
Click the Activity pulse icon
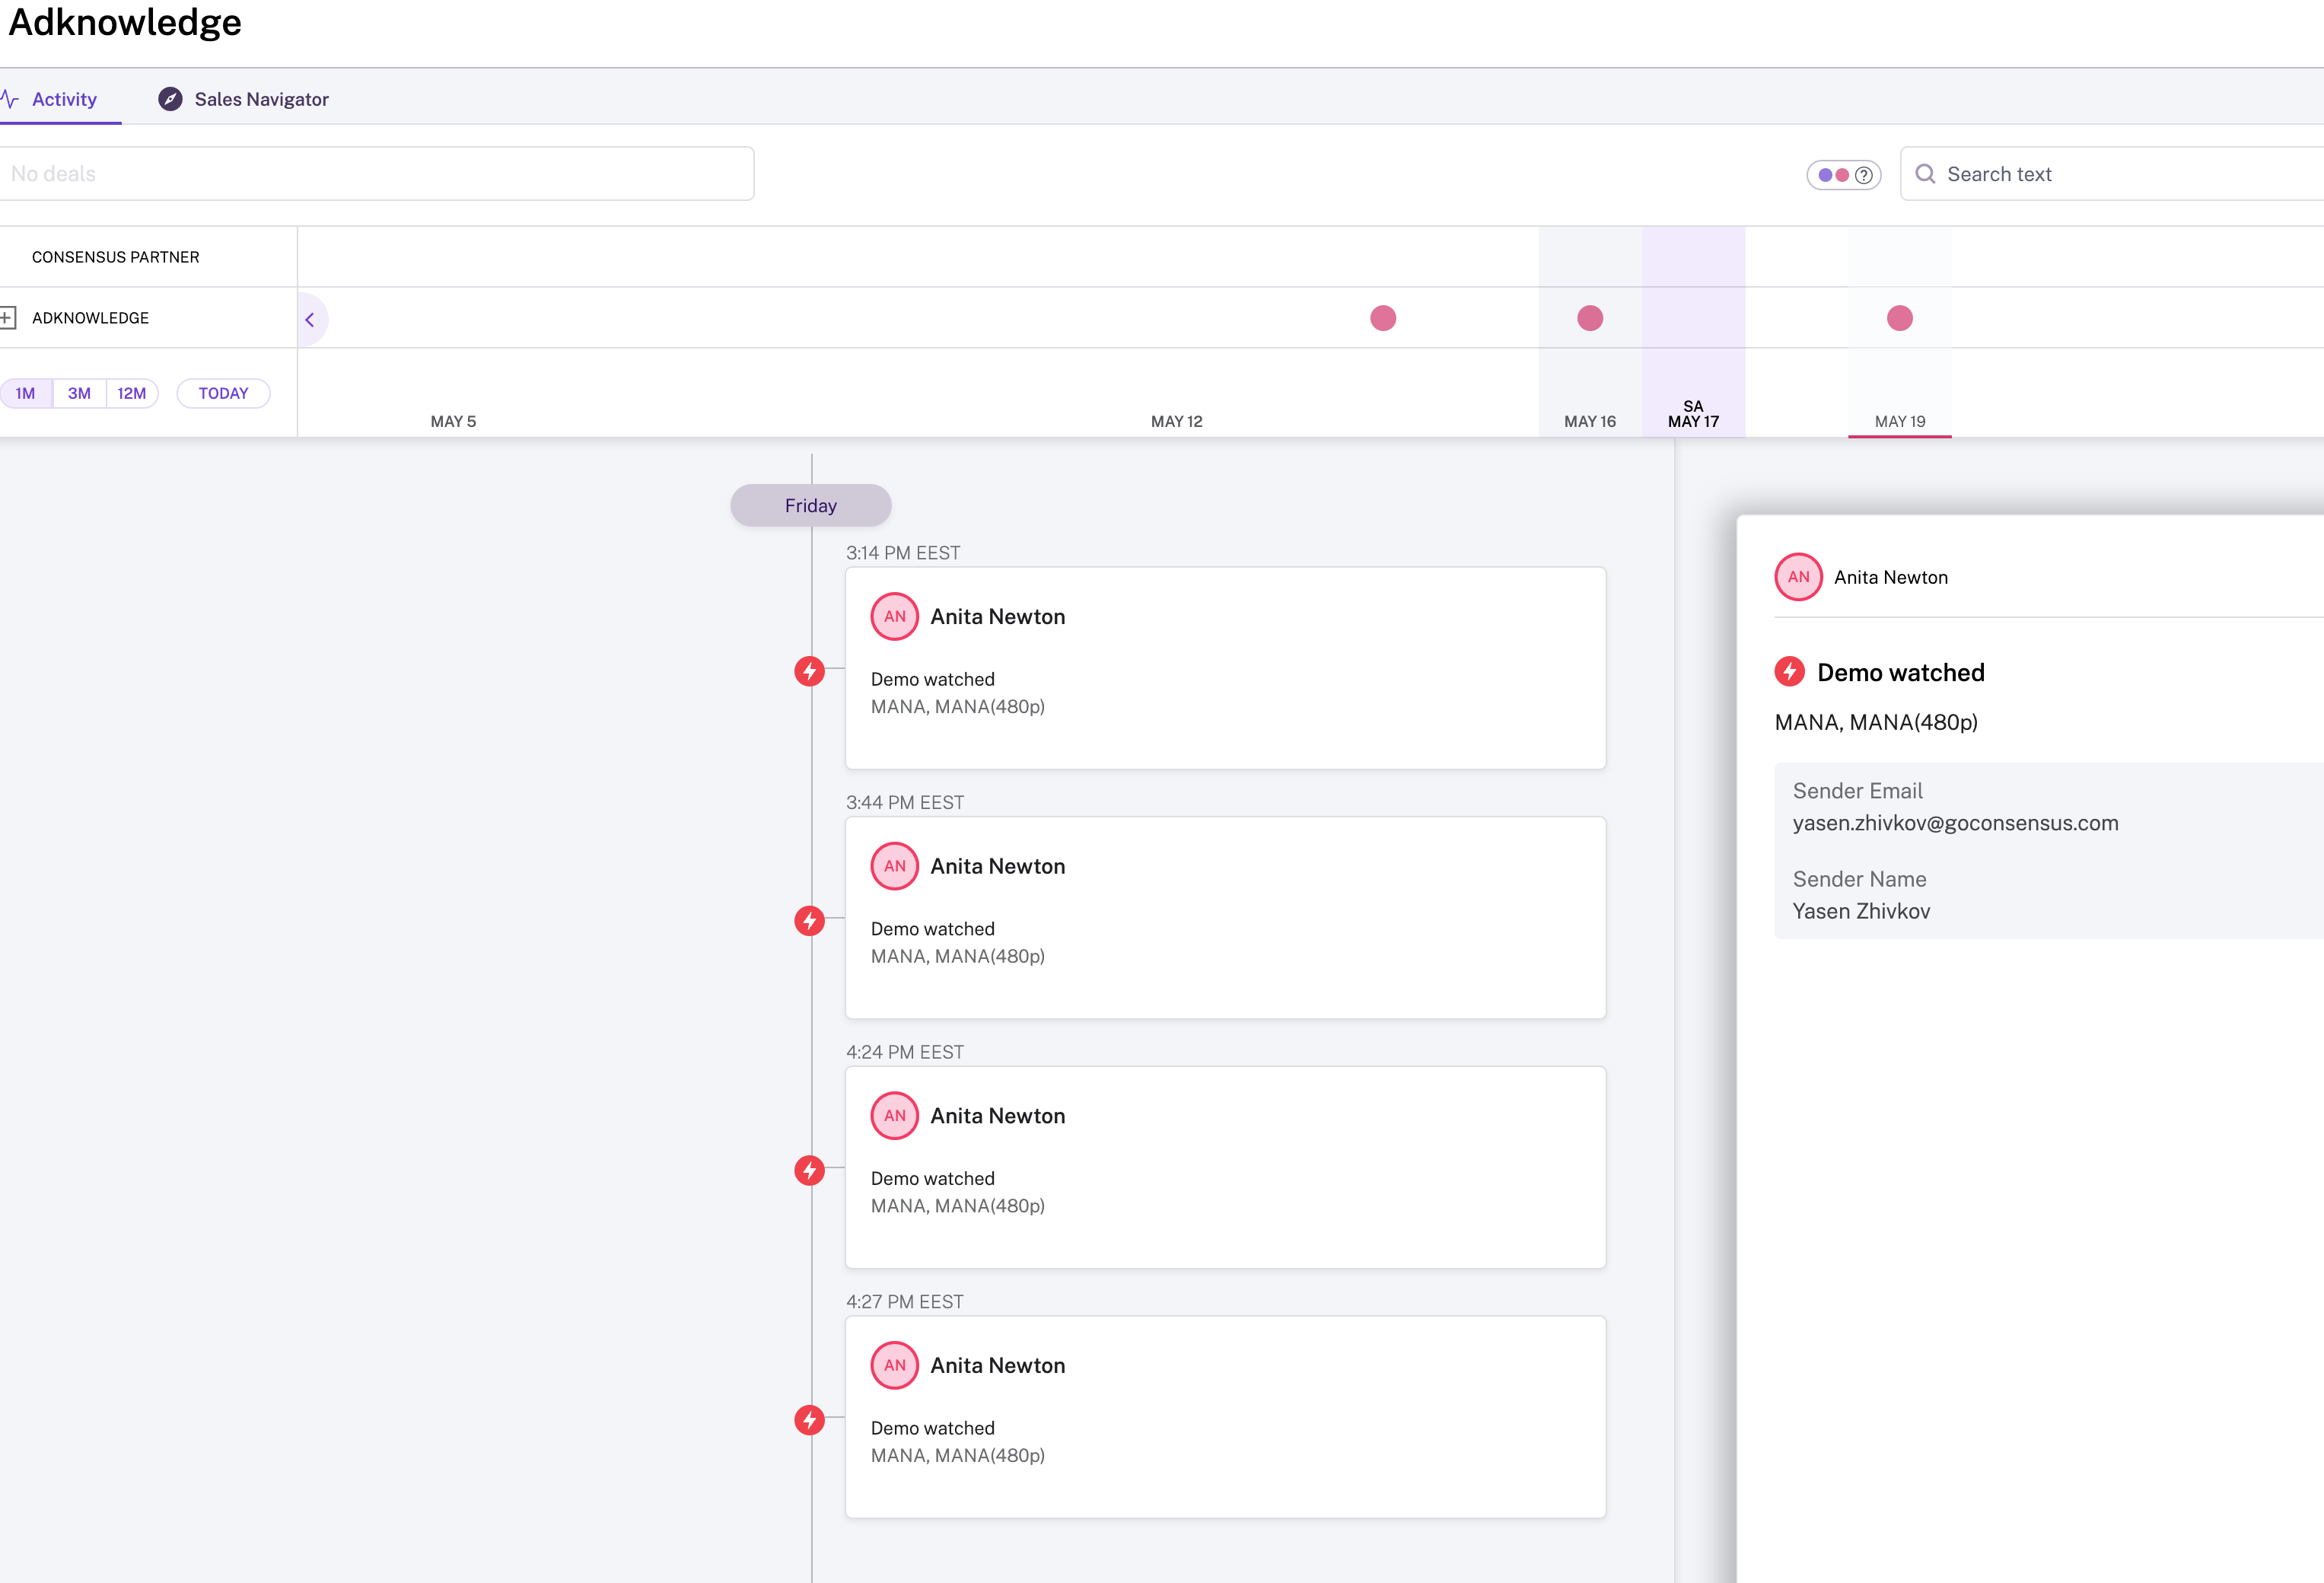(10, 99)
